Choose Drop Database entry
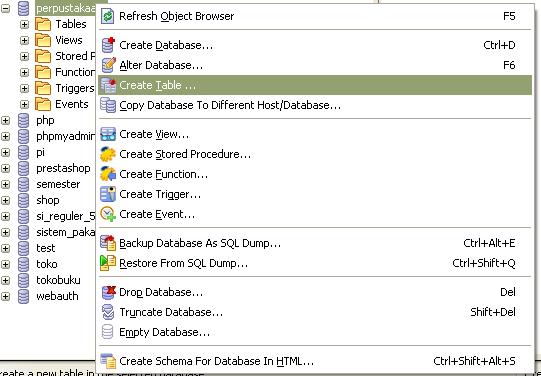Screen dimensions: 541x376 pos(315,292)
